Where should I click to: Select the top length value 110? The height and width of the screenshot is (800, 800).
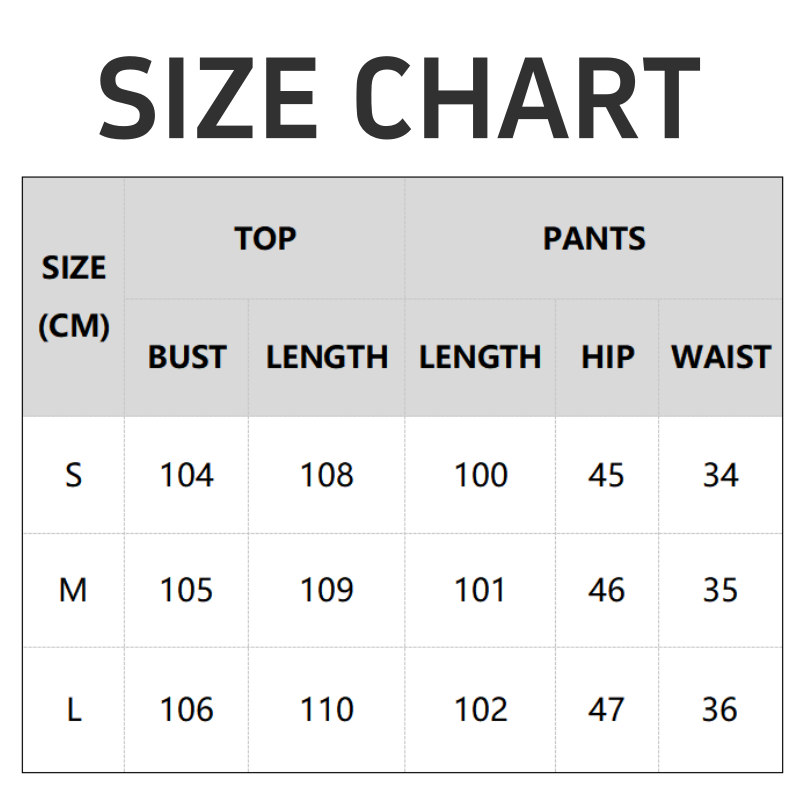(x=327, y=710)
